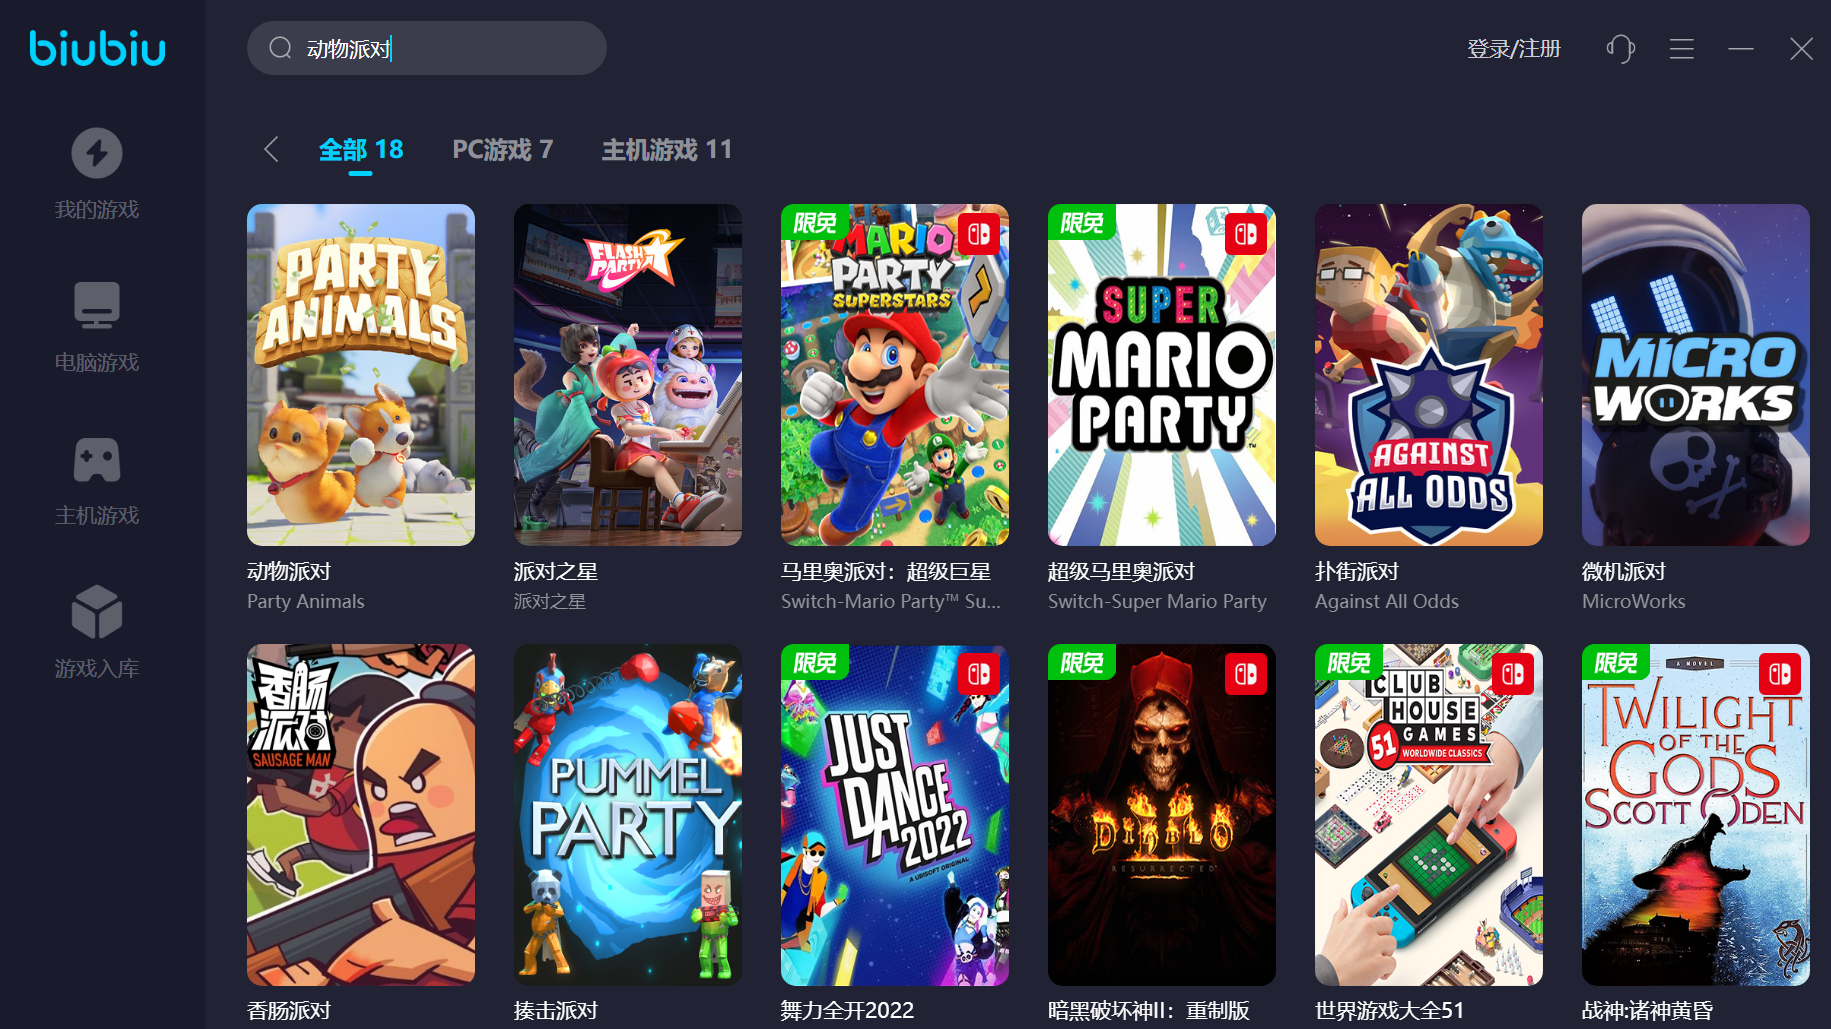This screenshot has height=1029, width=1831.
Task: Click the 登录/注册 link
Action: click(1513, 48)
